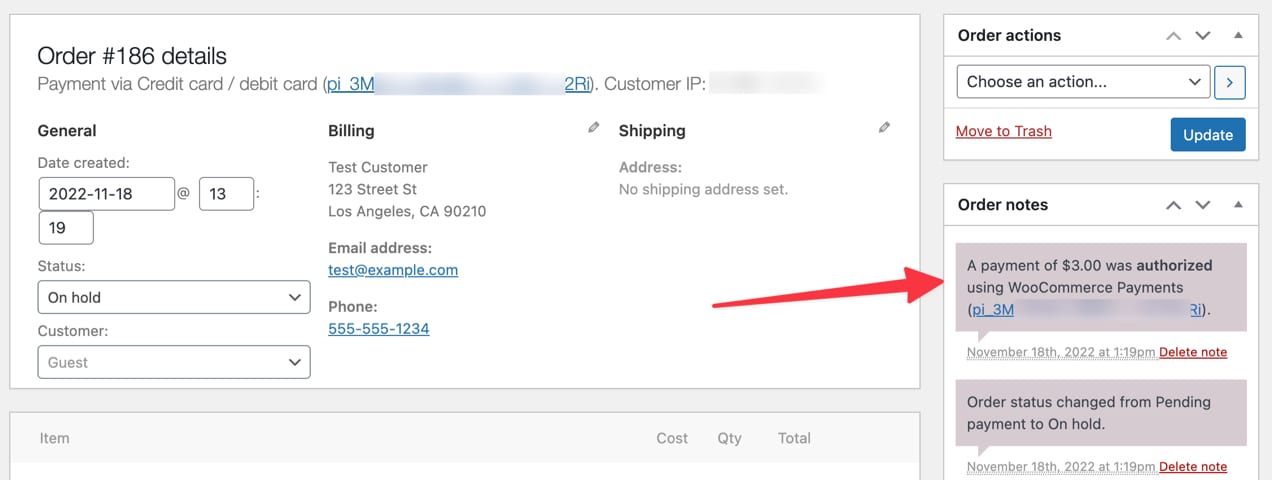Move Order notes panel down

(1203, 205)
